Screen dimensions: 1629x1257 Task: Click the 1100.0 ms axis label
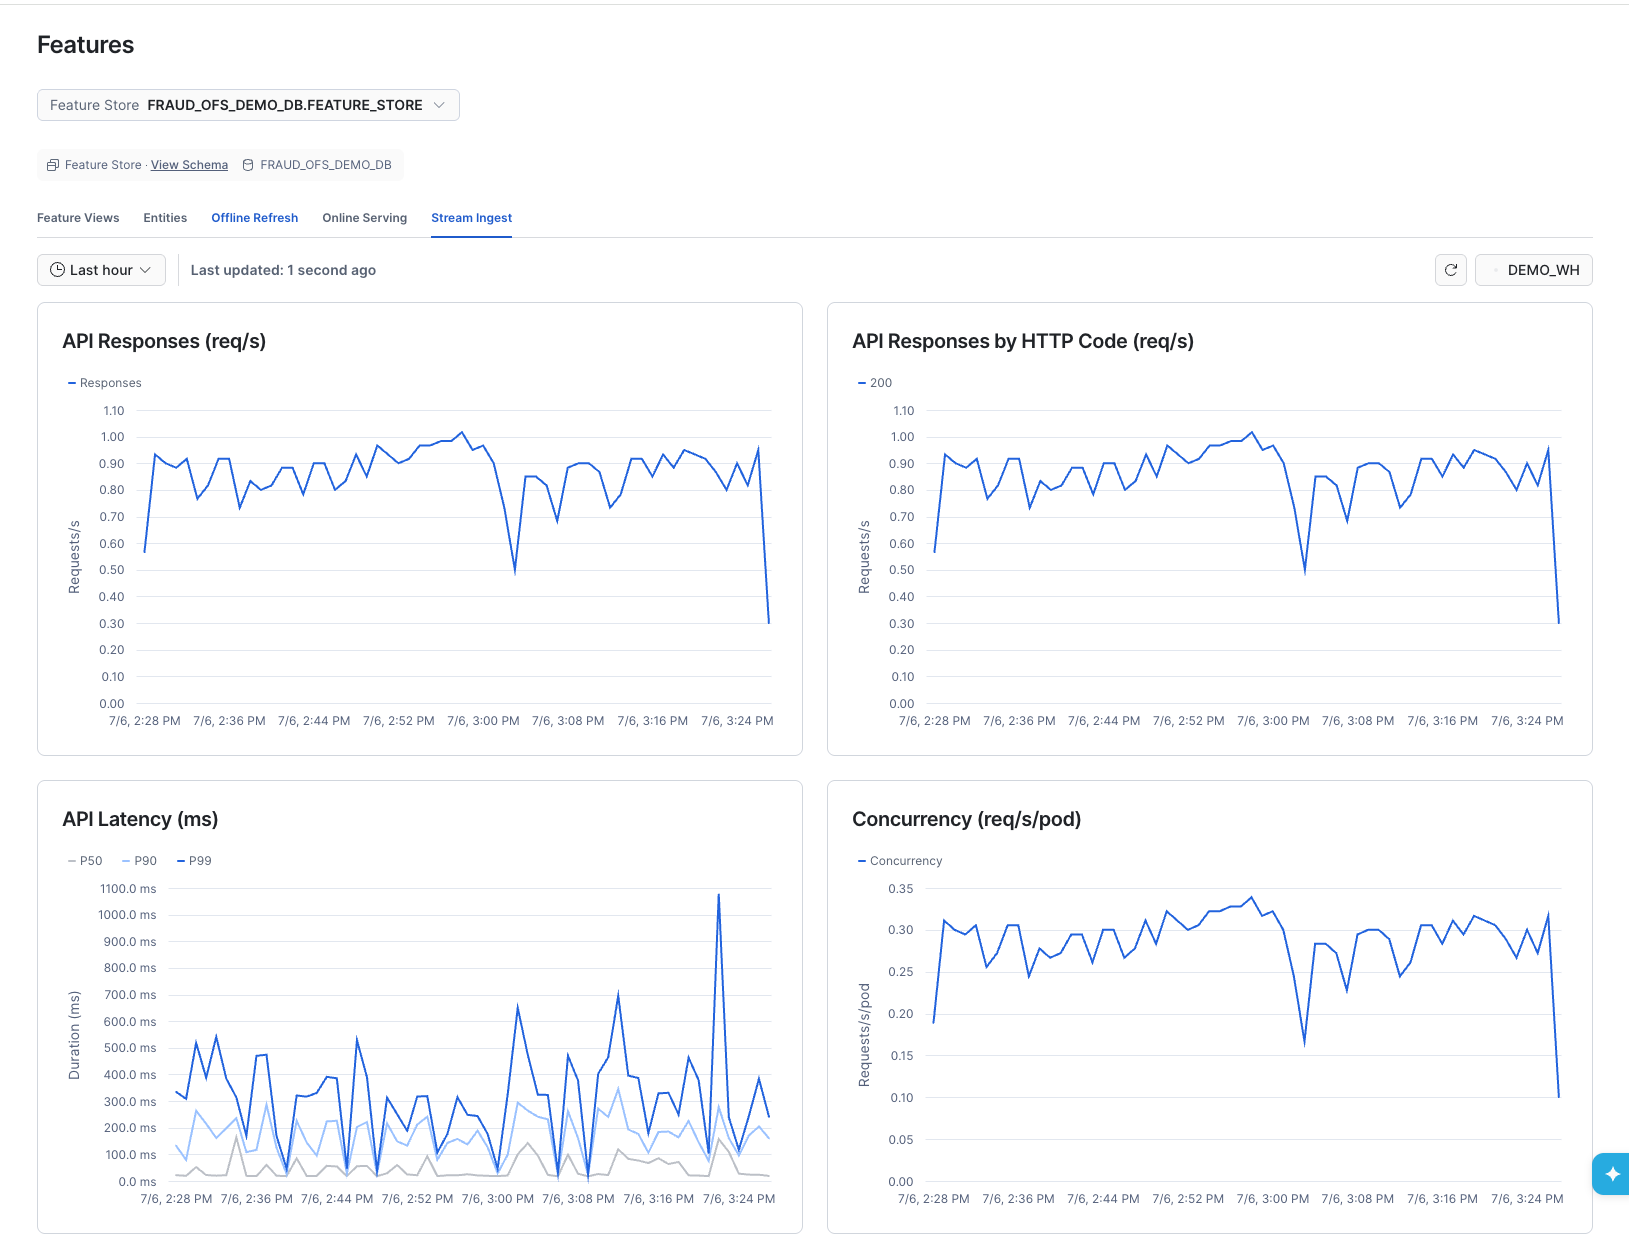[x=128, y=889]
